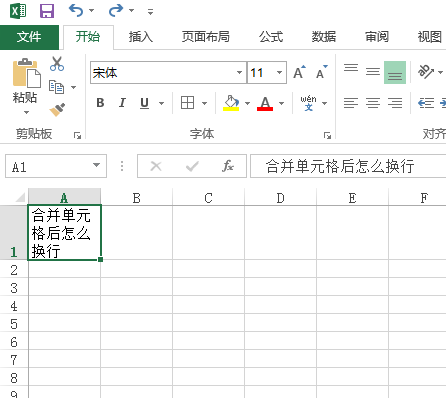This screenshot has height=398, width=446.
Task: Decrease the font size
Action: (x=322, y=72)
